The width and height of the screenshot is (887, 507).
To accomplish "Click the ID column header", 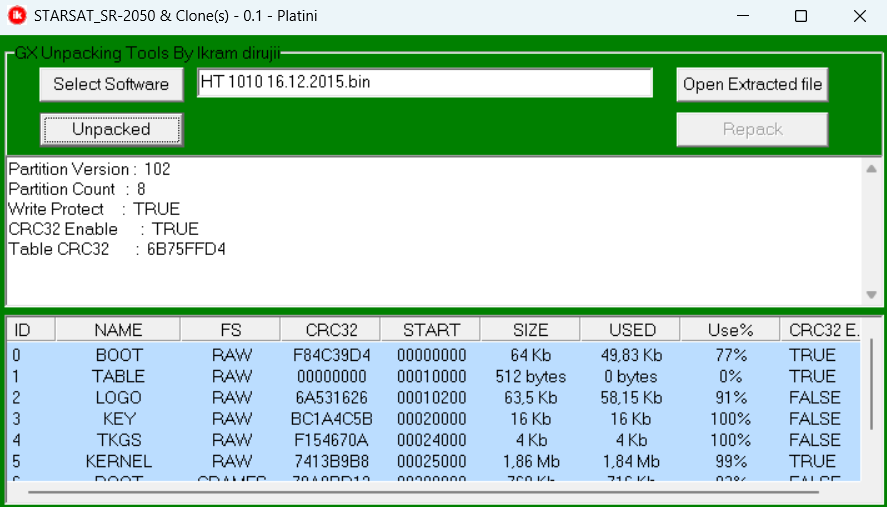I will 31,329.
